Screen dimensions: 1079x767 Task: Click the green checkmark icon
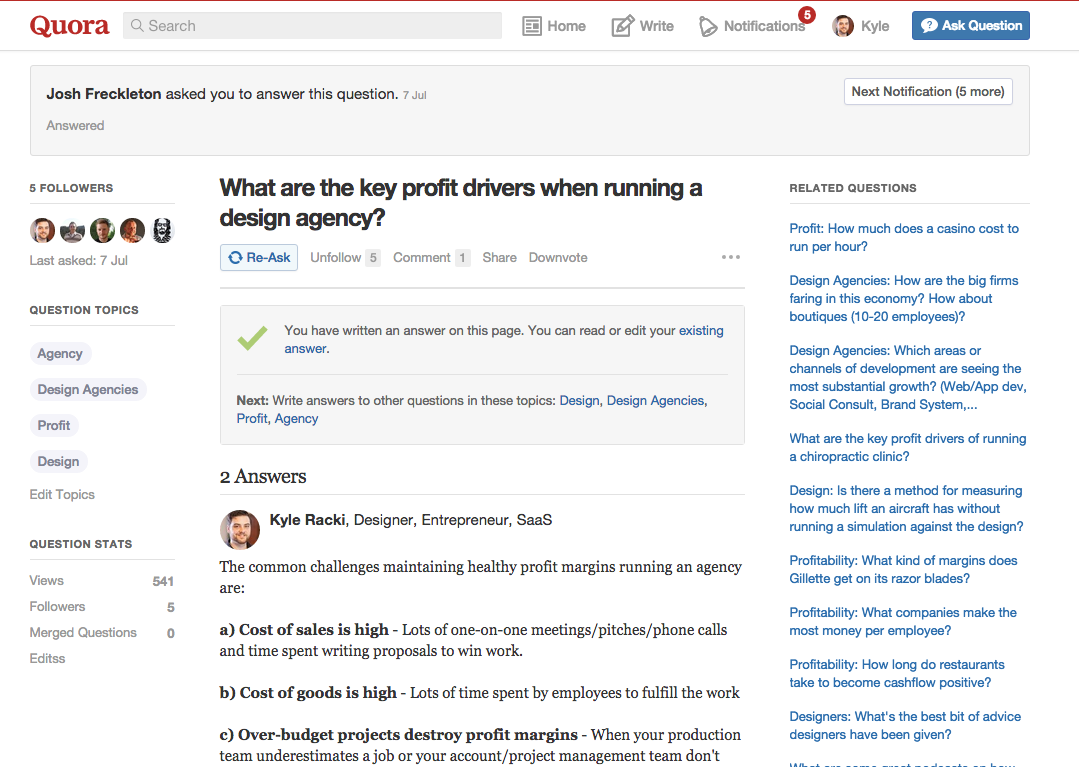click(253, 338)
